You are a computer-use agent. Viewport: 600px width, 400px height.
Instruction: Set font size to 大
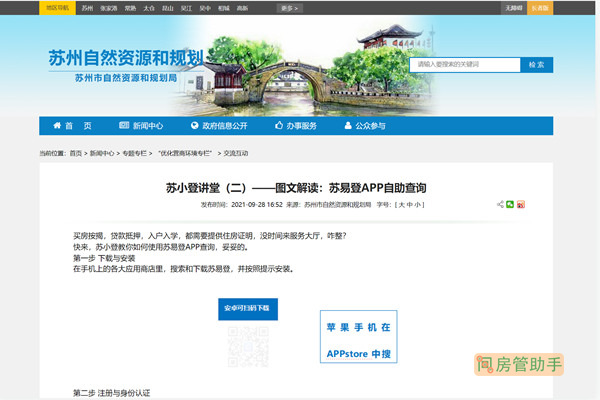402,205
